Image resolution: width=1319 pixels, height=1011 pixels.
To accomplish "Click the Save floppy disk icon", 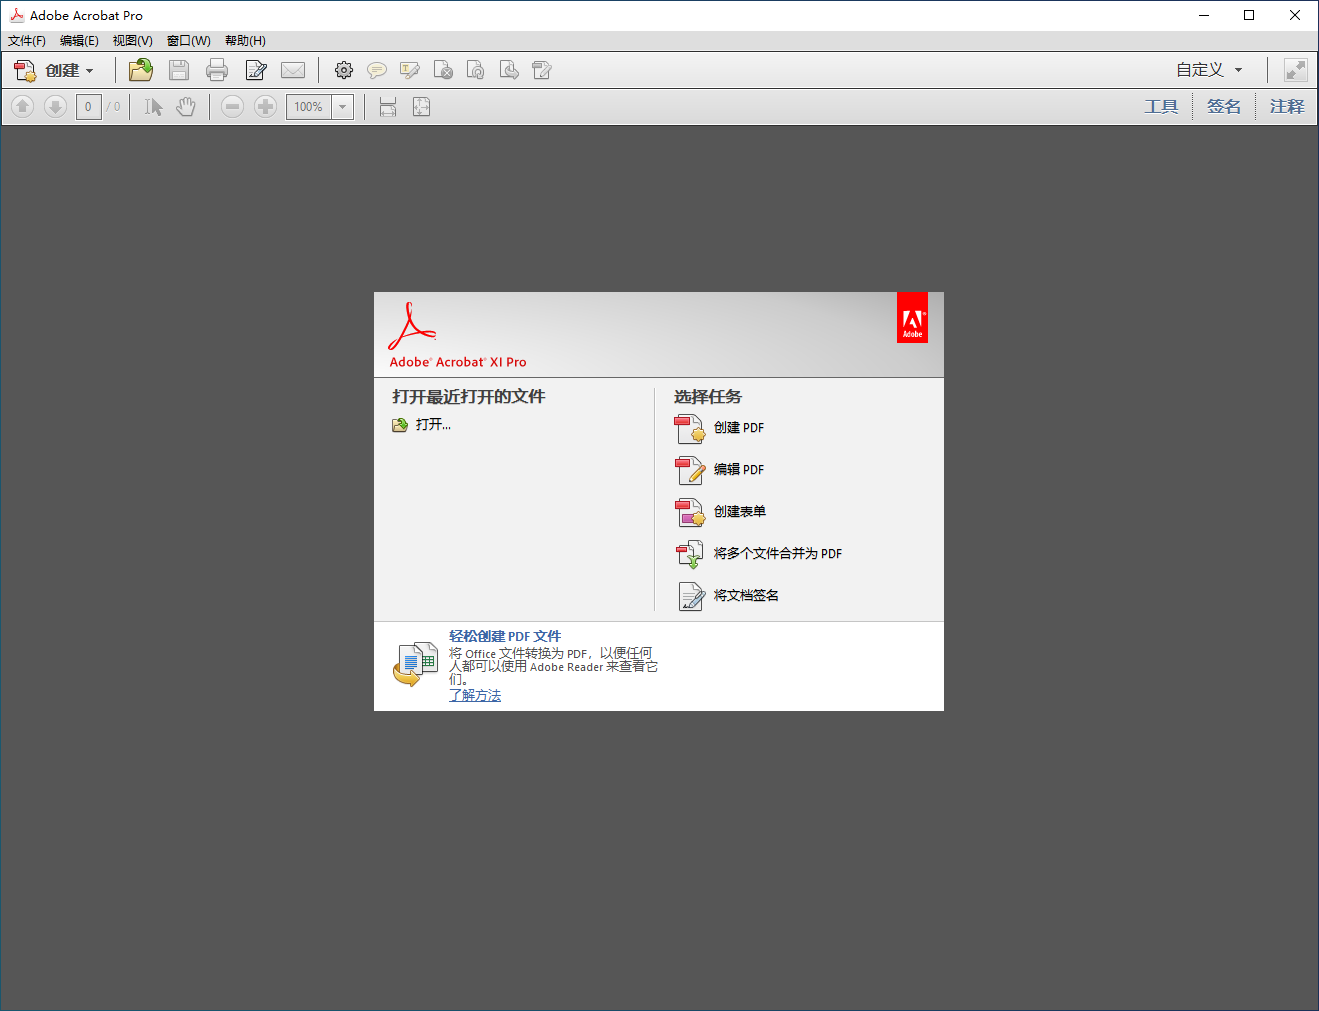I will click(x=179, y=70).
